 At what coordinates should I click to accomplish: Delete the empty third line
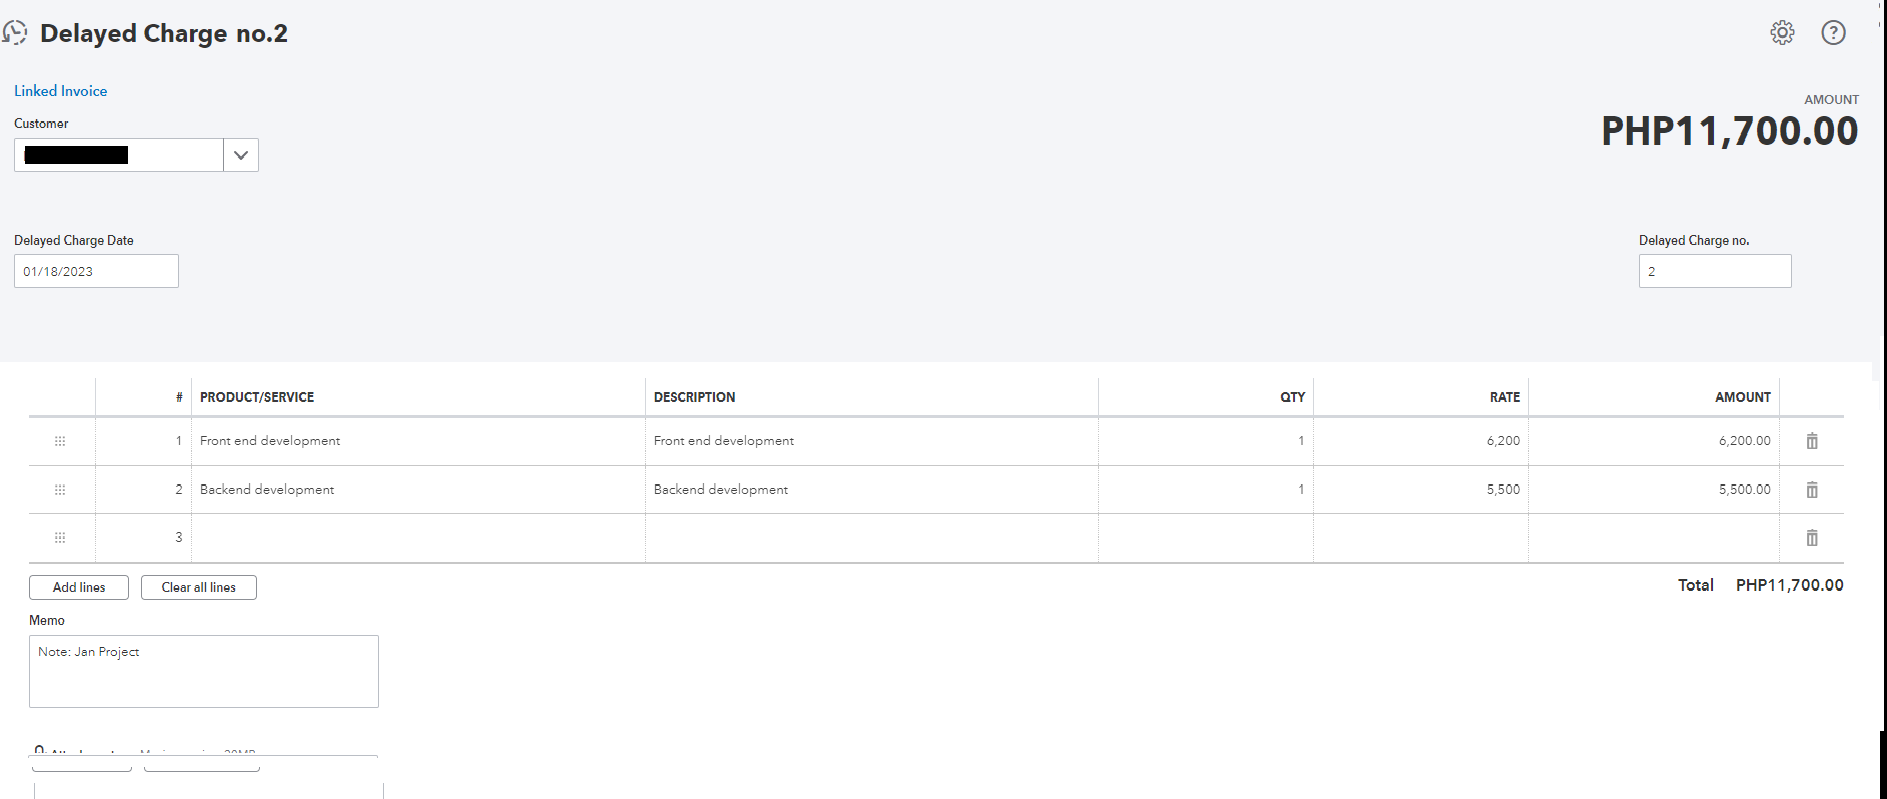click(1811, 538)
